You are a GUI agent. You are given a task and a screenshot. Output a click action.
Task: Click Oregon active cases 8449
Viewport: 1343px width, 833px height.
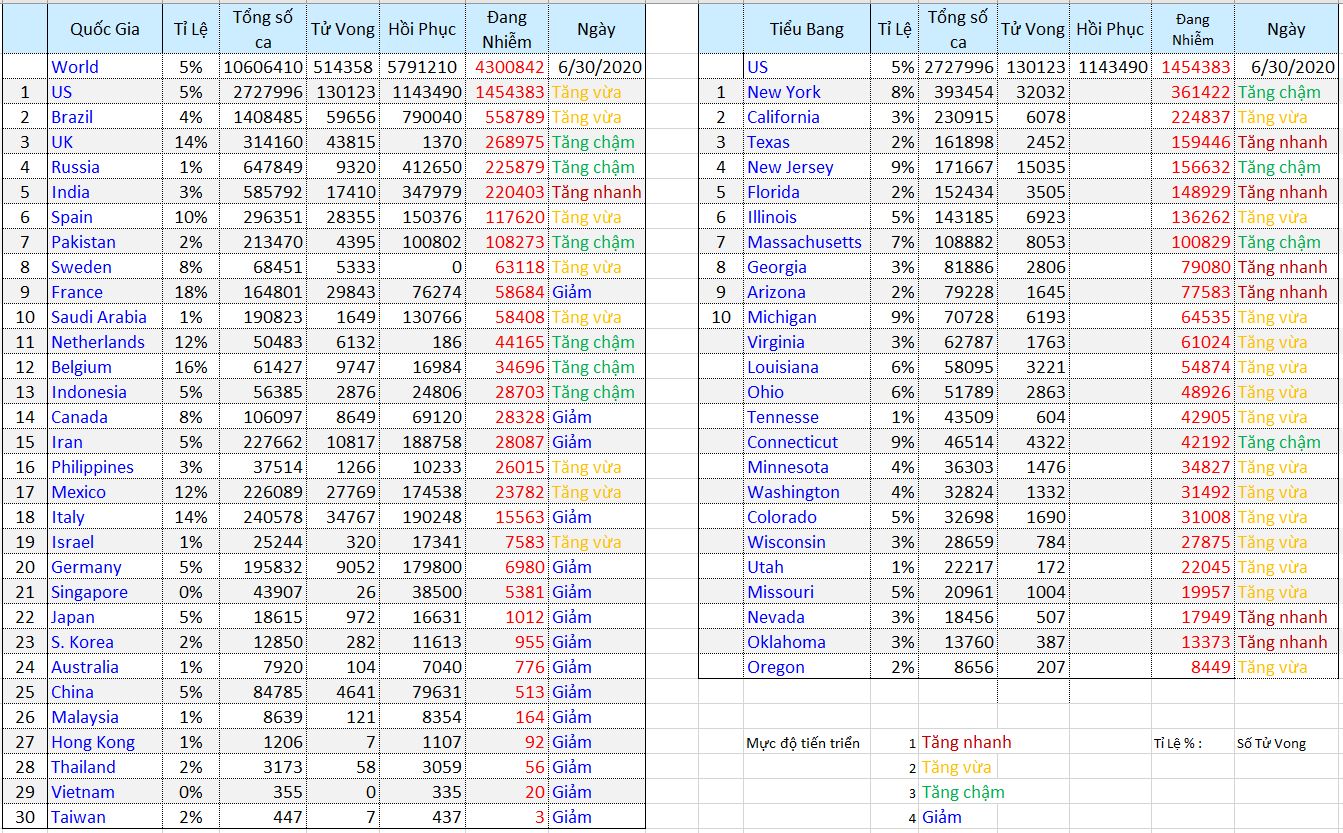tap(1192, 667)
